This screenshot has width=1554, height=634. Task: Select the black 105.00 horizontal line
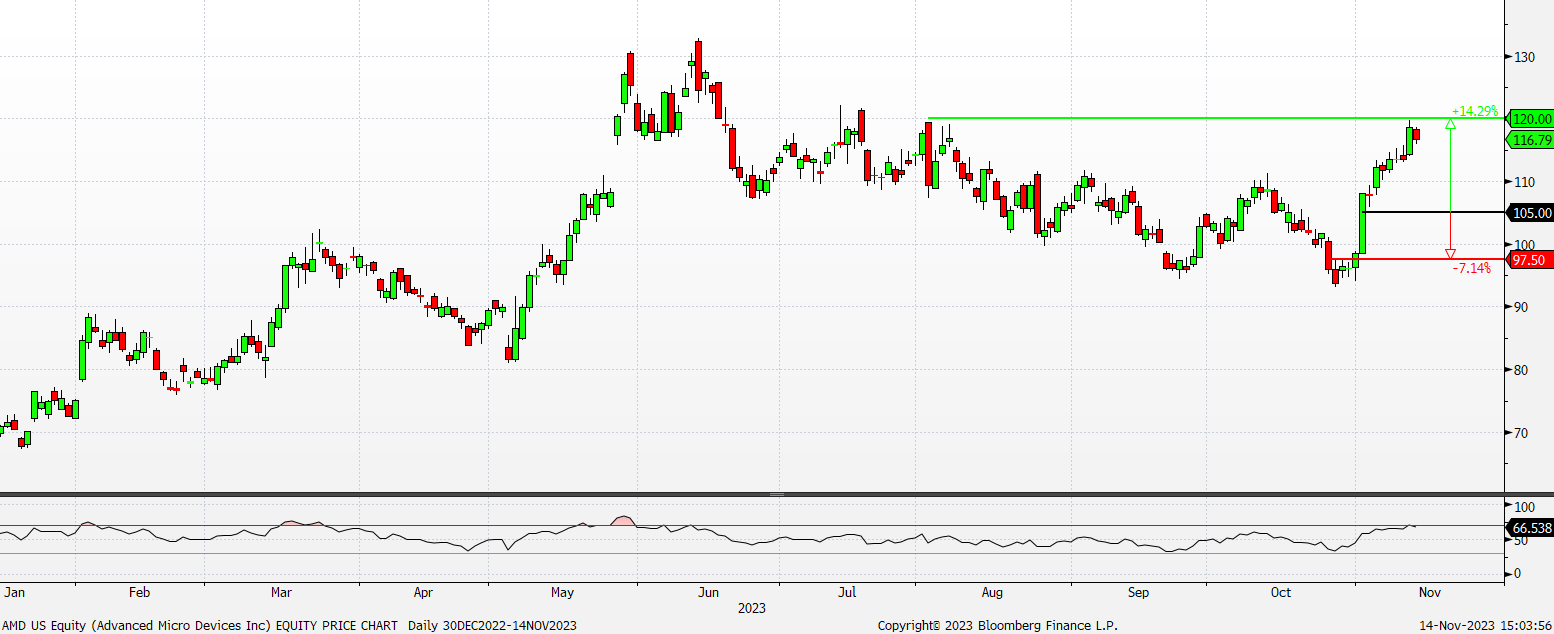point(1435,212)
